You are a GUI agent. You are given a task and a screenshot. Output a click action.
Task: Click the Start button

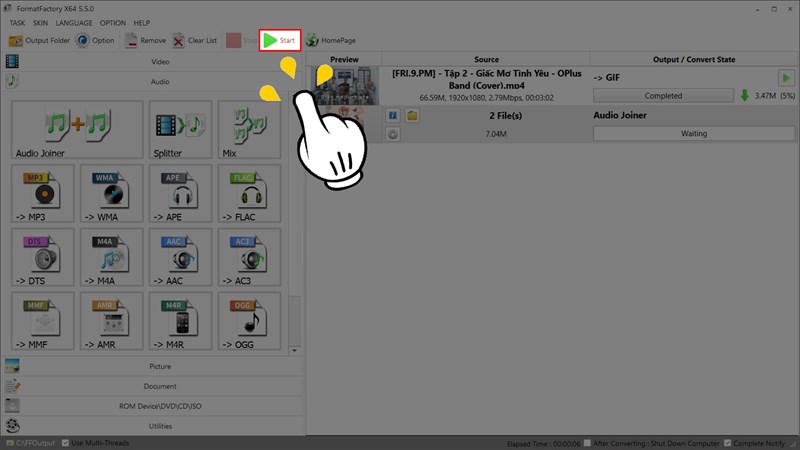pos(280,40)
